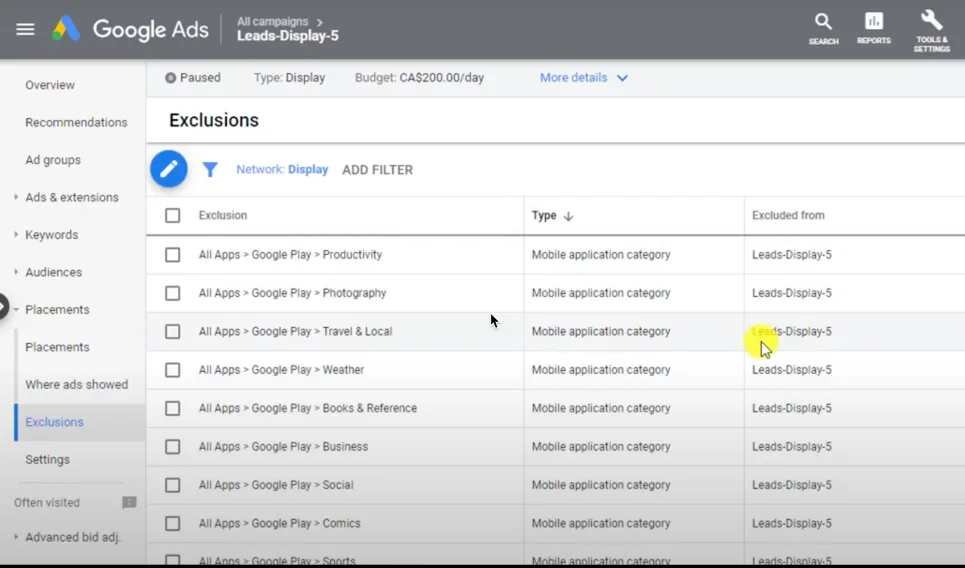Click the Paused status icon
Image resolution: width=965 pixels, height=568 pixels.
point(170,78)
